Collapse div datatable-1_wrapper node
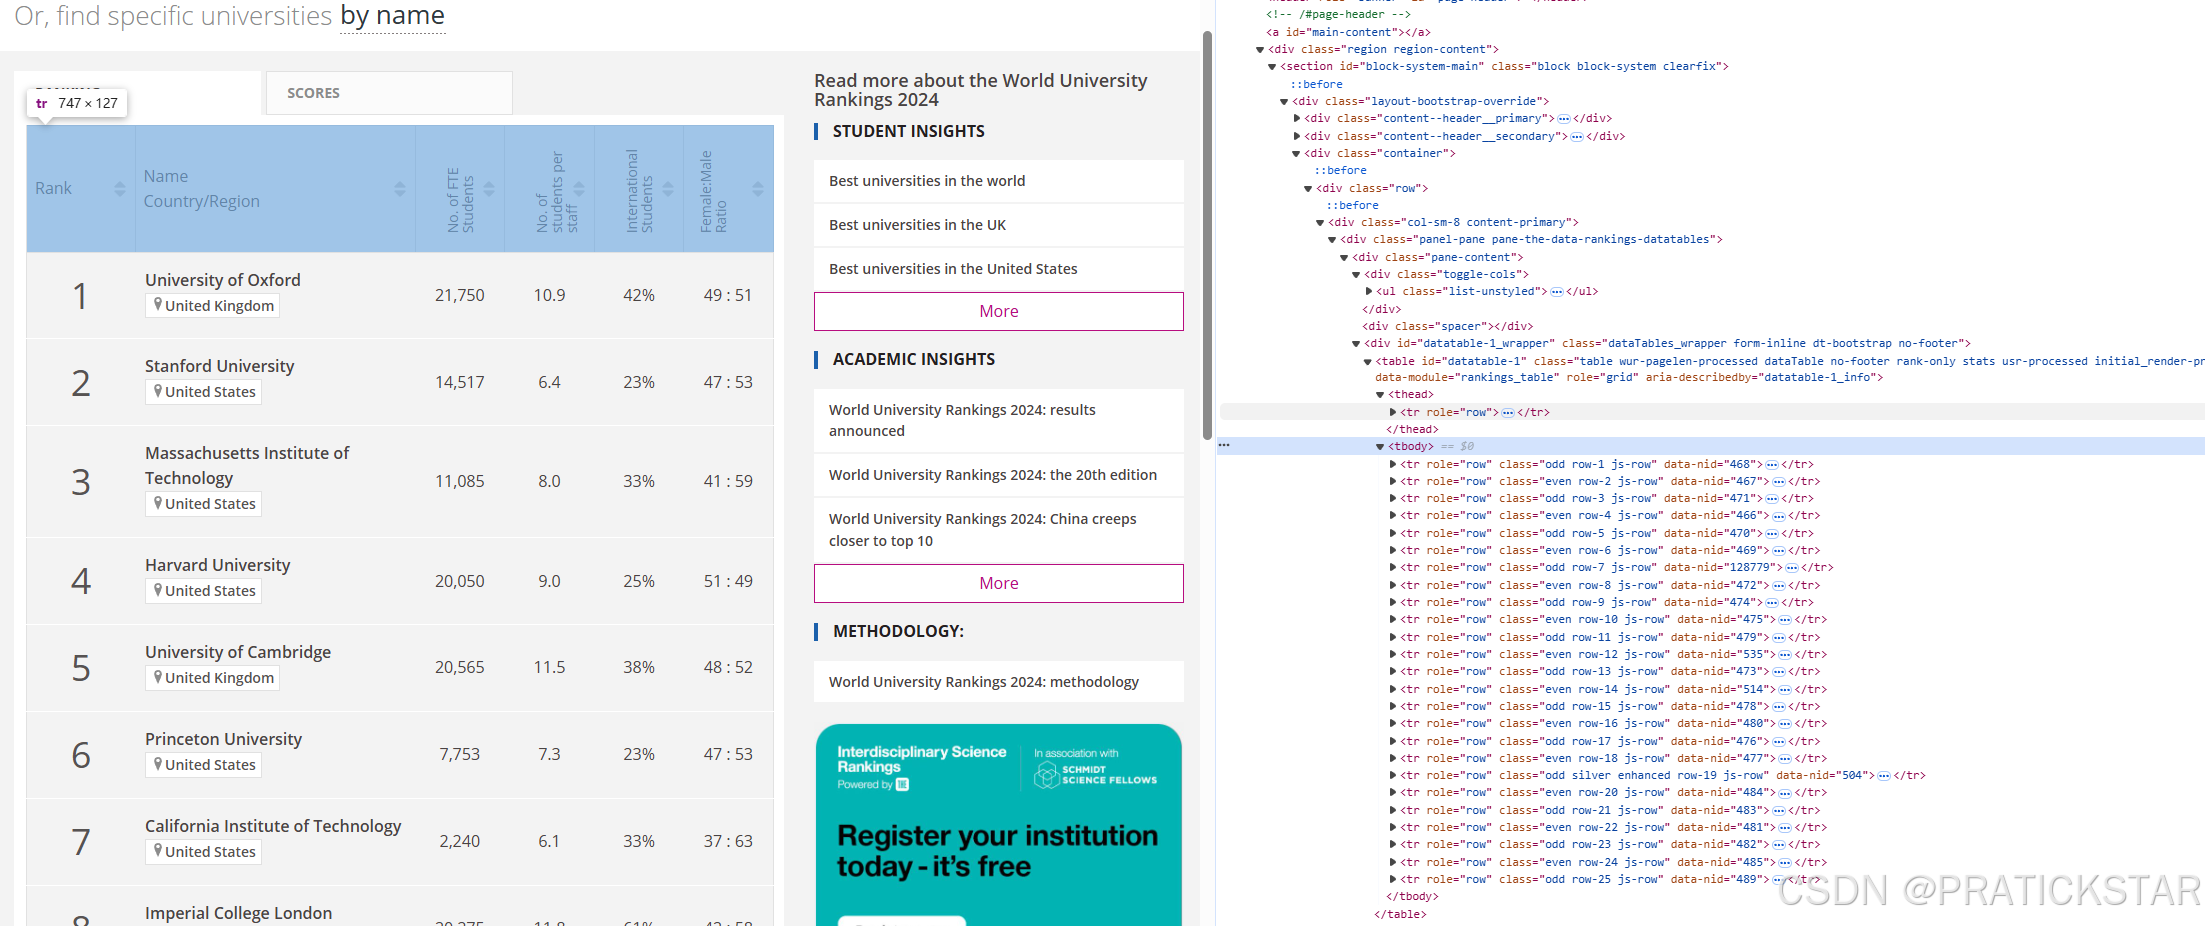This screenshot has width=2205, height=926. click(x=1356, y=344)
